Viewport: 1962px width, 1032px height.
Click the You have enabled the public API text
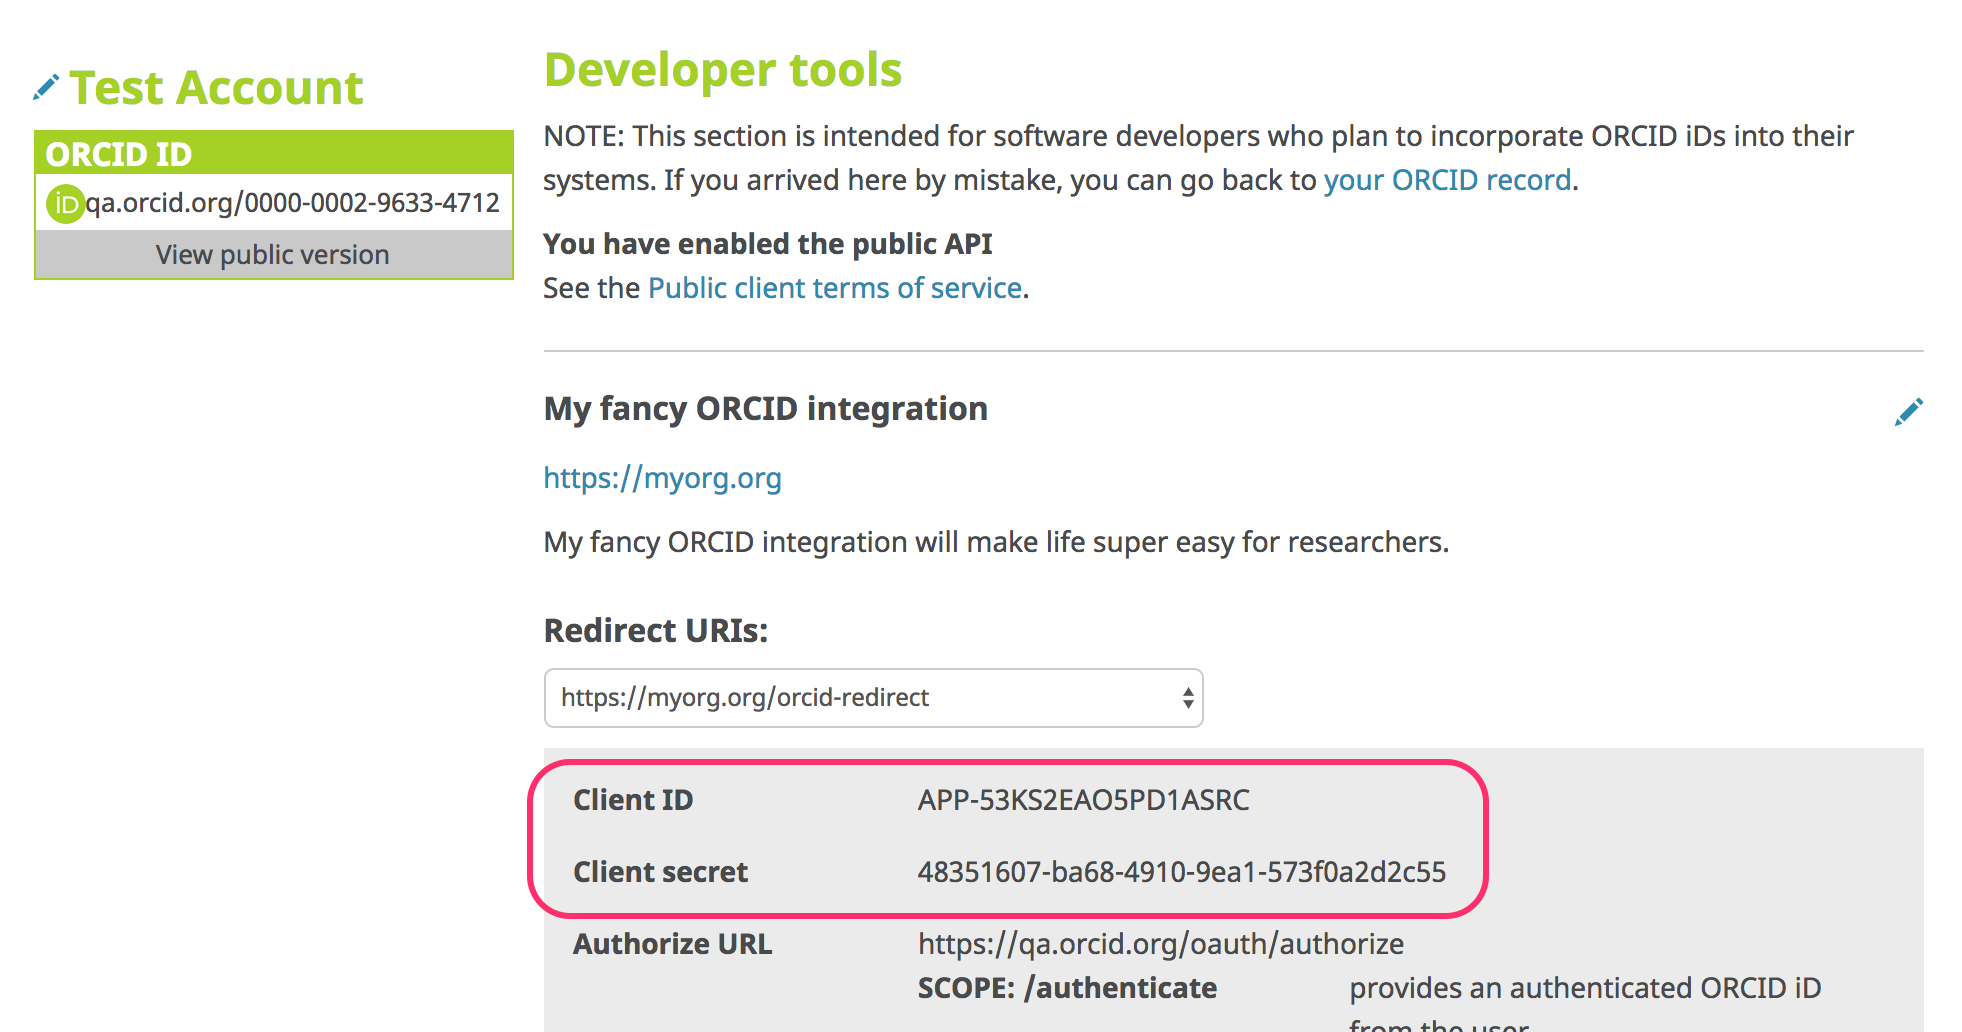(768, 244)
